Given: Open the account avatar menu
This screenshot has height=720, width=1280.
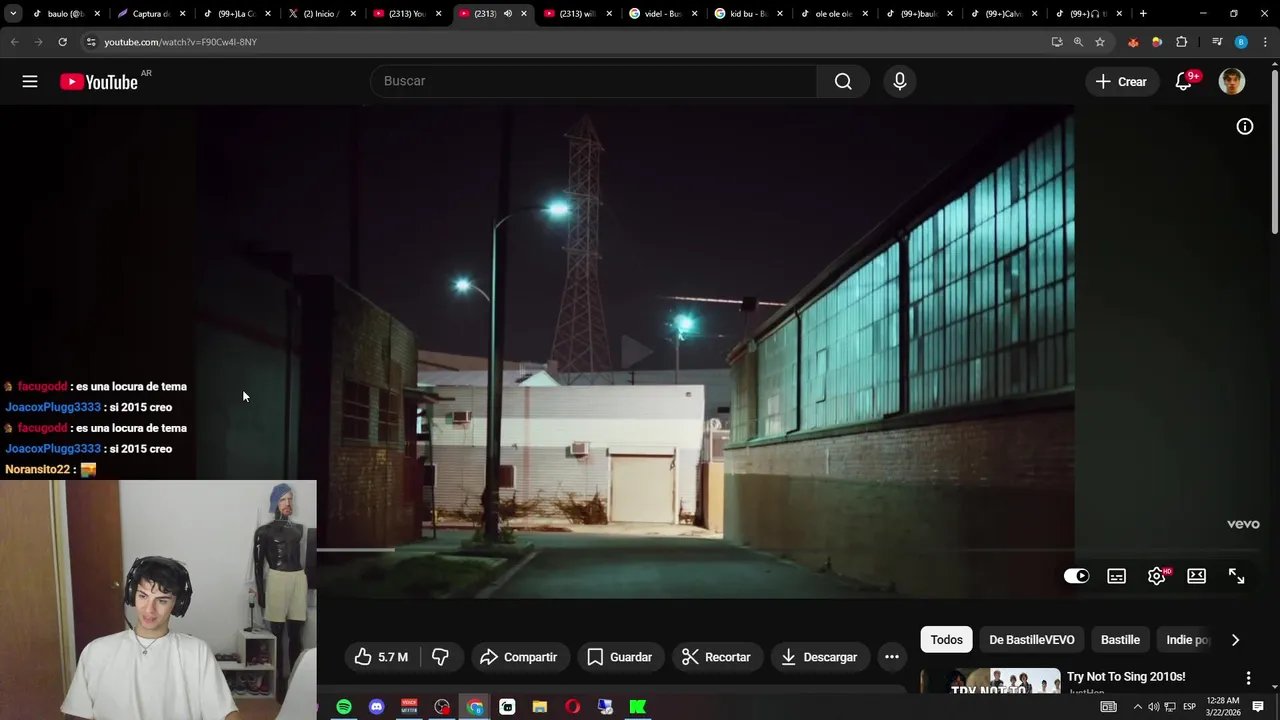Looking at the screenshot, I should [x=1232, y=82].
